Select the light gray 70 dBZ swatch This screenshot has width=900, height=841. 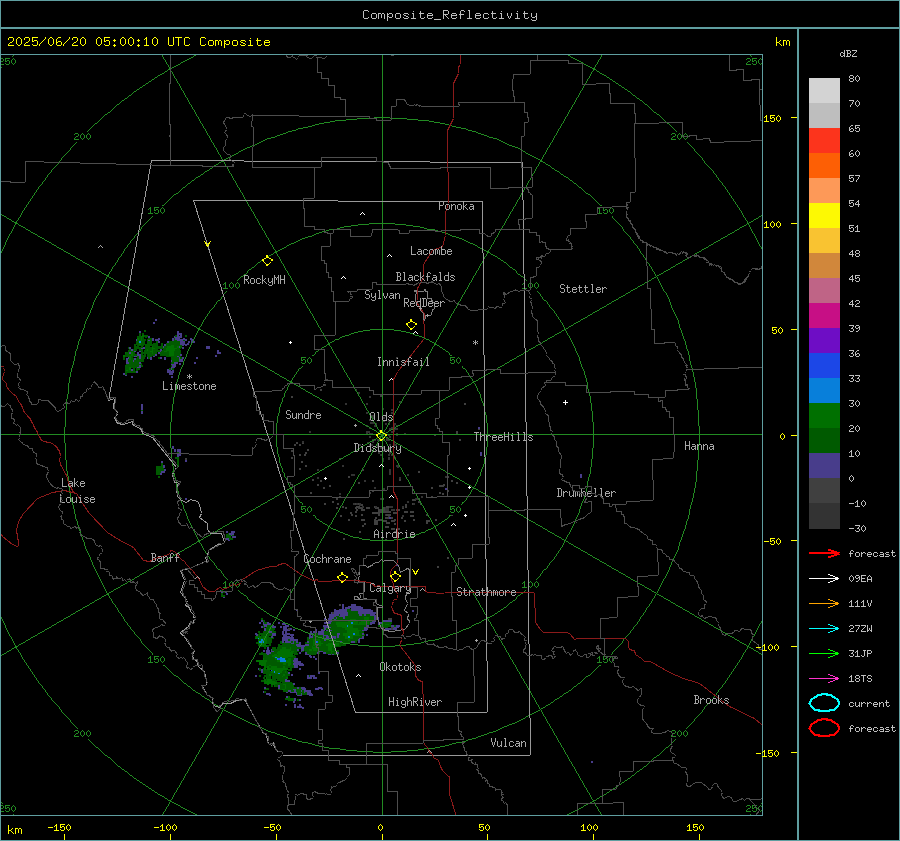point(824,91)
